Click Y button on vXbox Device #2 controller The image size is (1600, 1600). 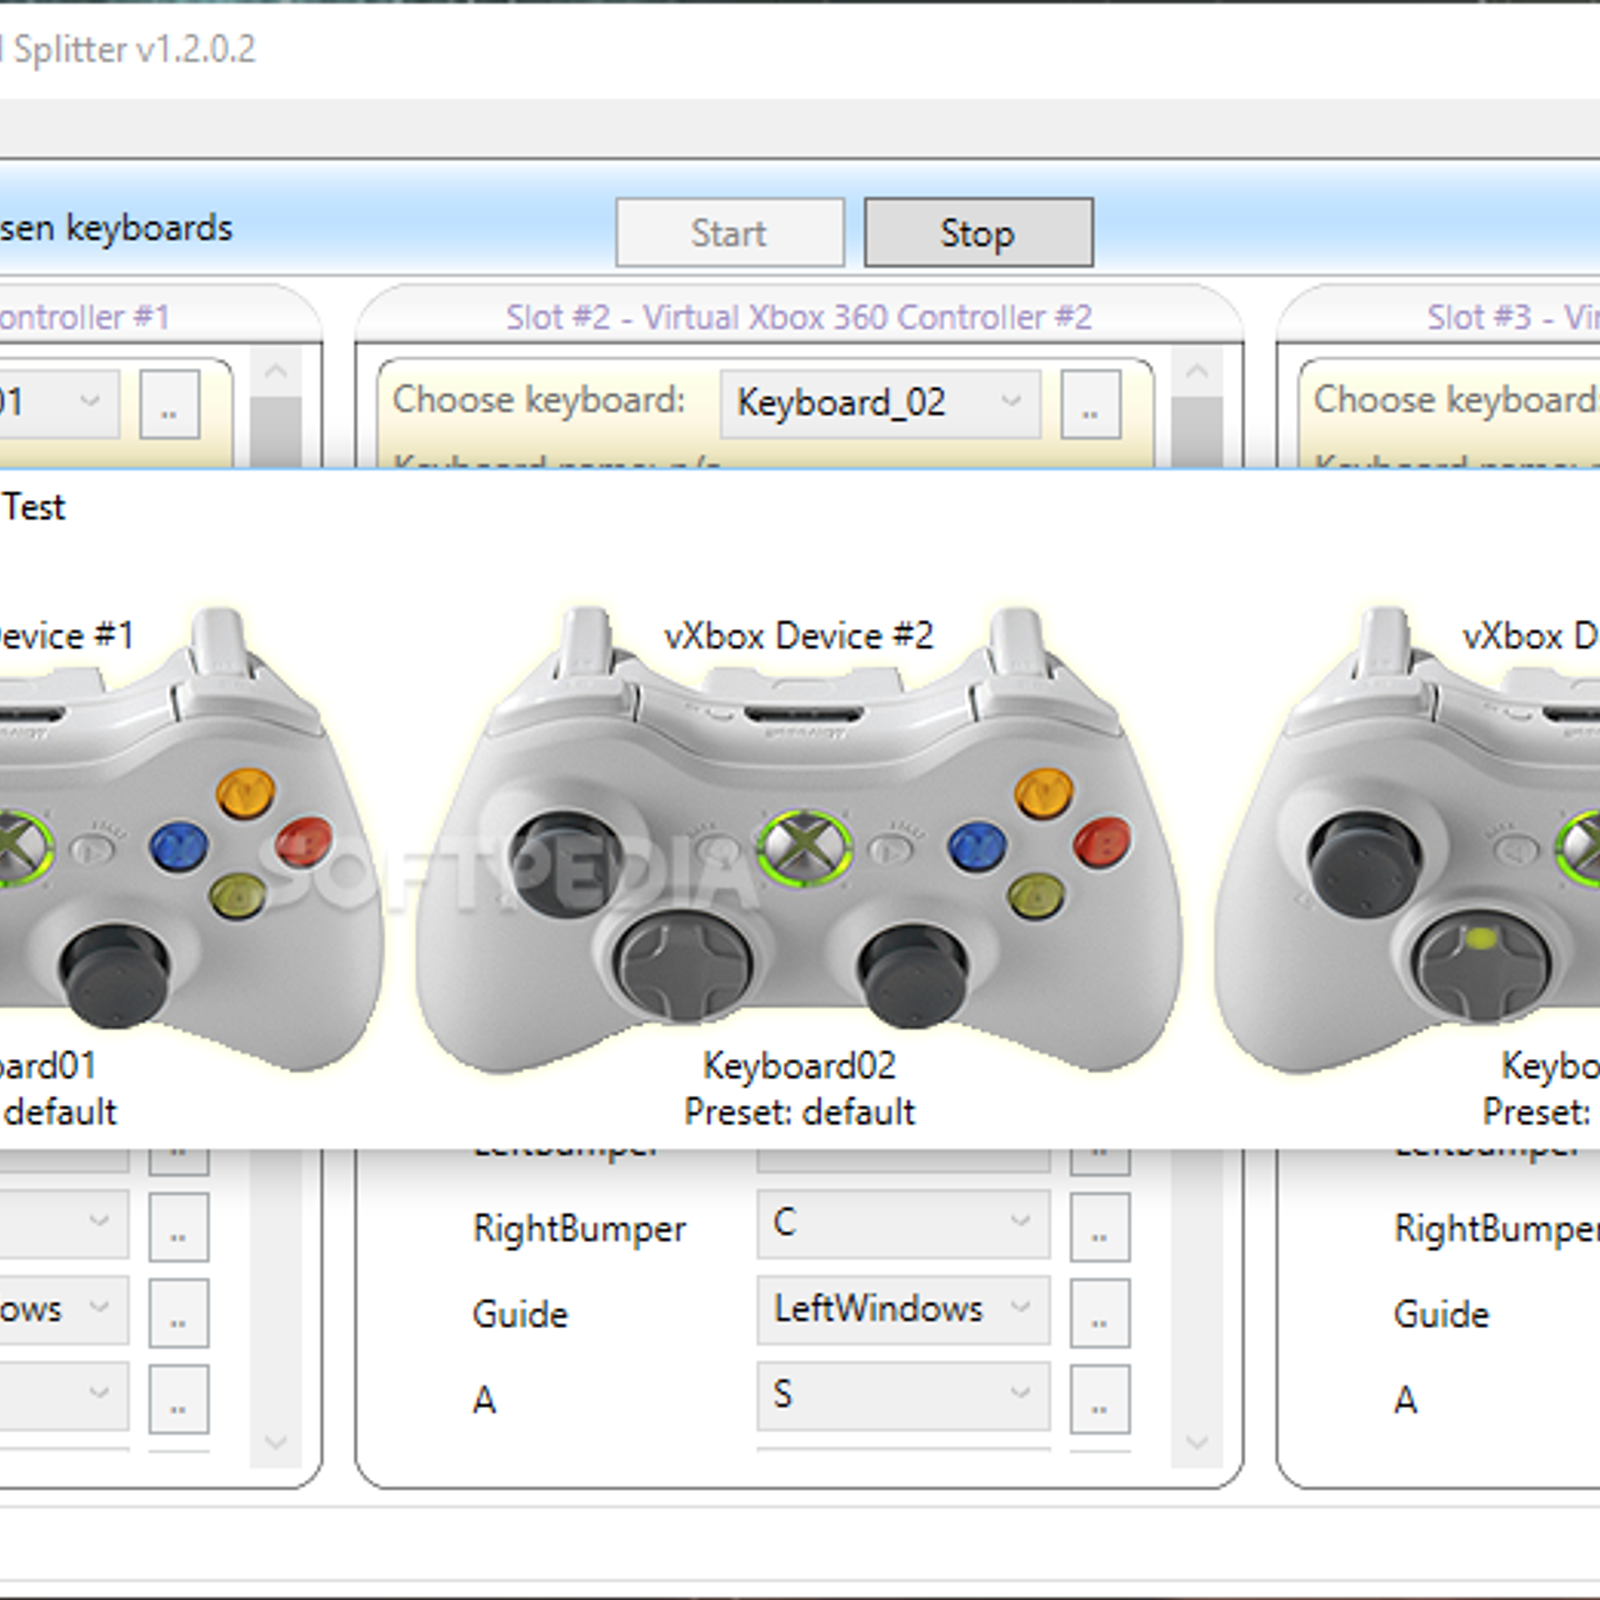coord(1044,793)
